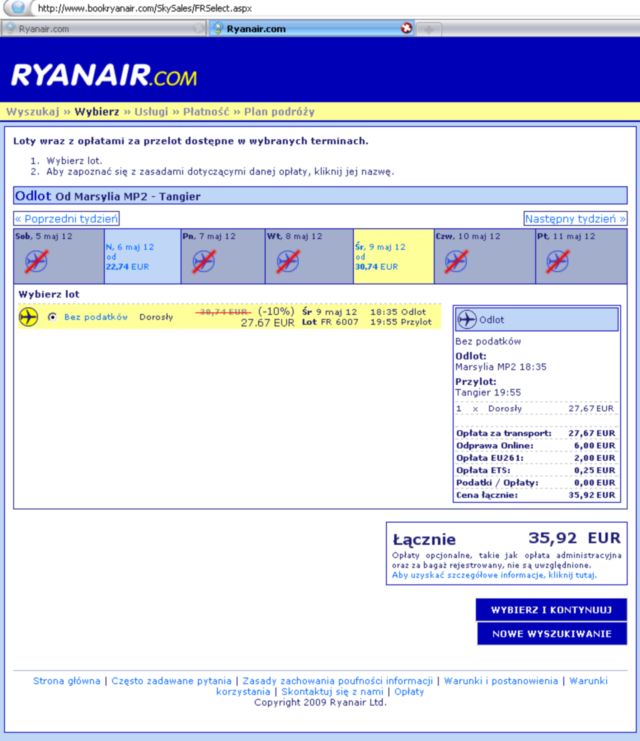Screen dimensions: 640x741
Task: Open link Aby uzyskać szczegółowe informacje, kliknij tutaj
Action: 494,575
